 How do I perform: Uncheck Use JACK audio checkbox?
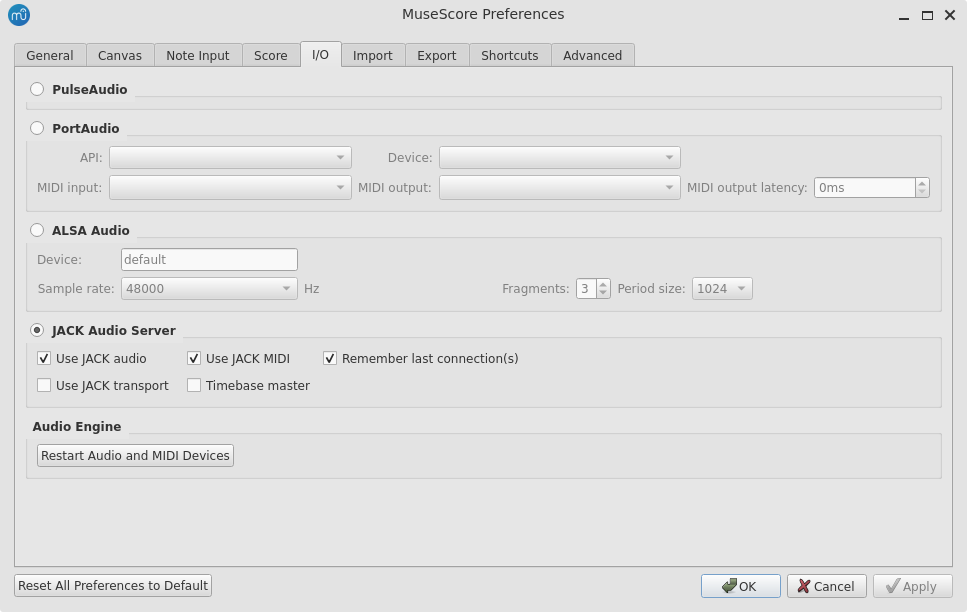44,358
